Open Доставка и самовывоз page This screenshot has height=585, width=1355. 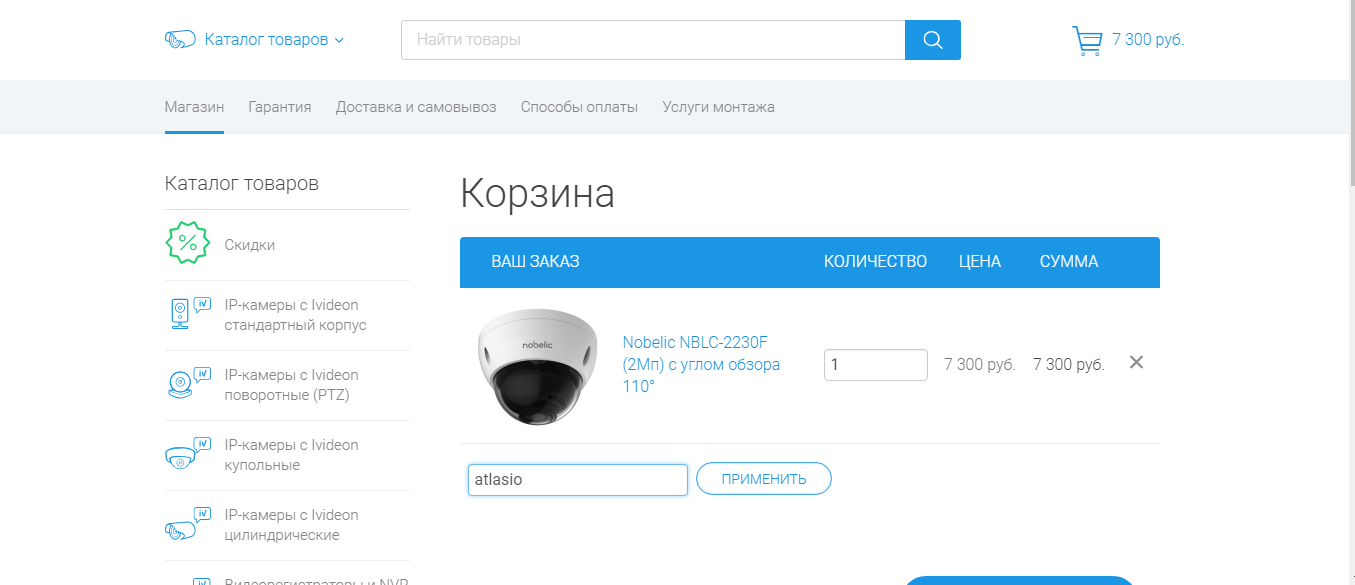416,107
